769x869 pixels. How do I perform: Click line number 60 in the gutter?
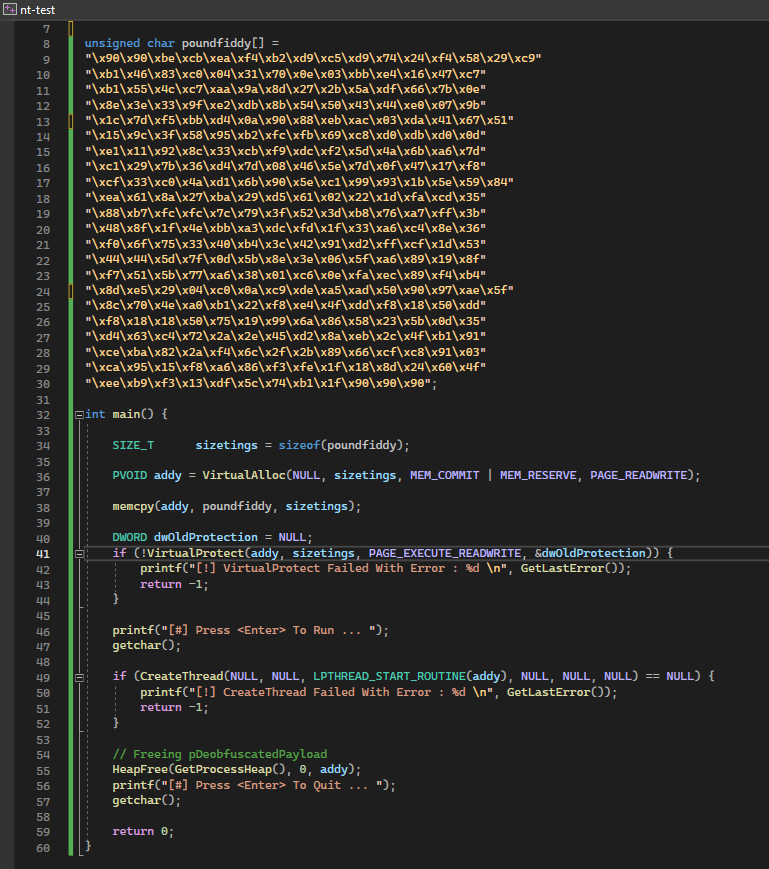43,847
